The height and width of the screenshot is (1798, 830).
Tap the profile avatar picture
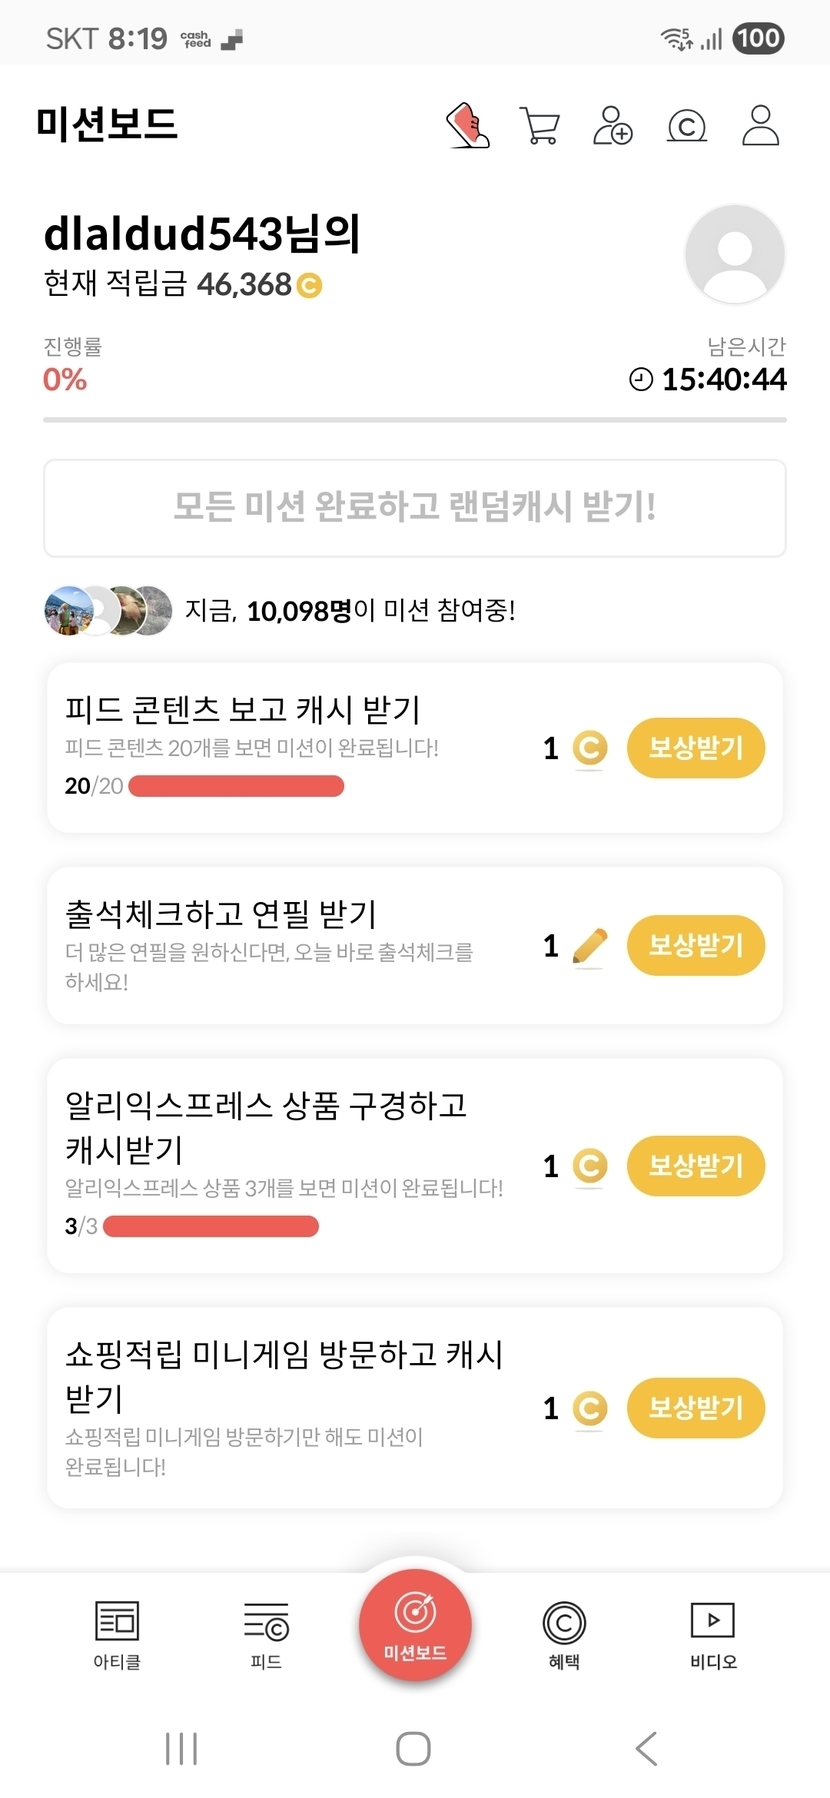(734, 254)
